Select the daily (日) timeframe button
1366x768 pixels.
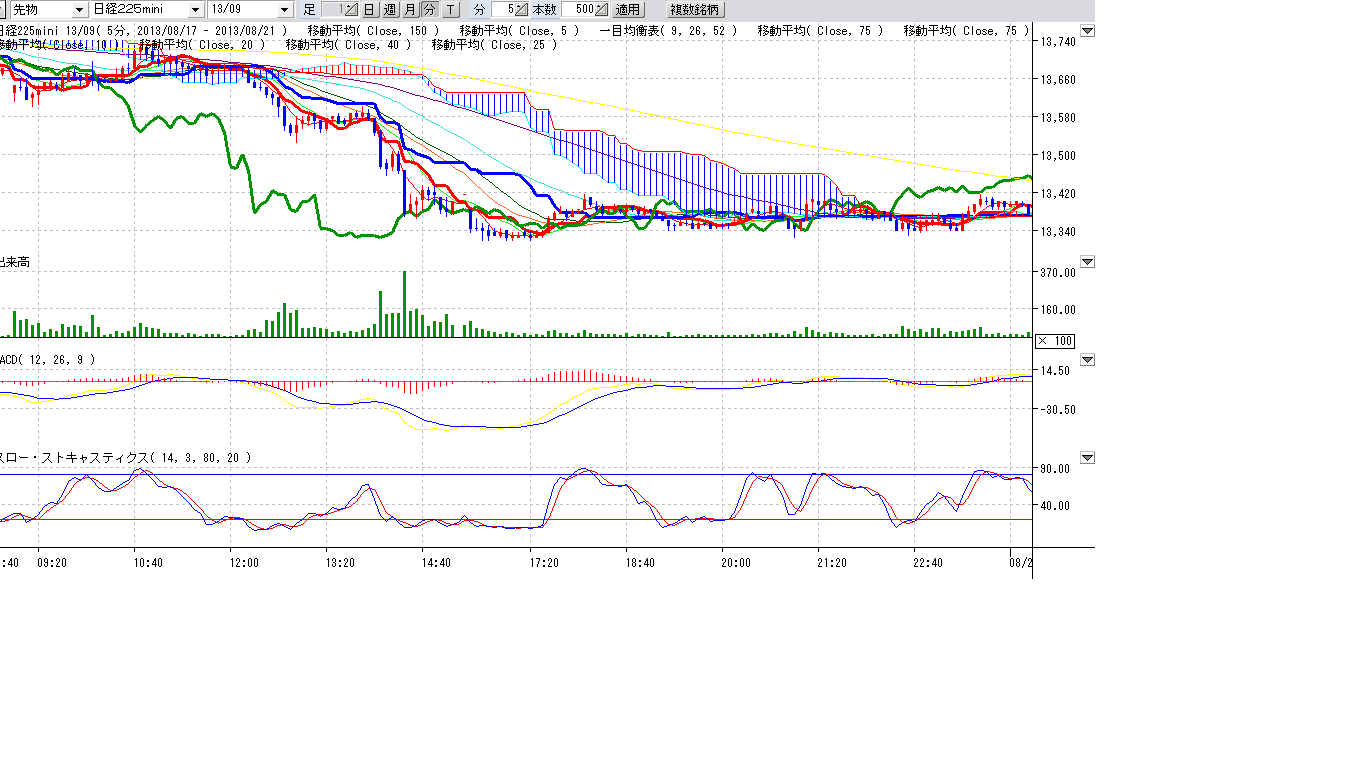(369, 10)
